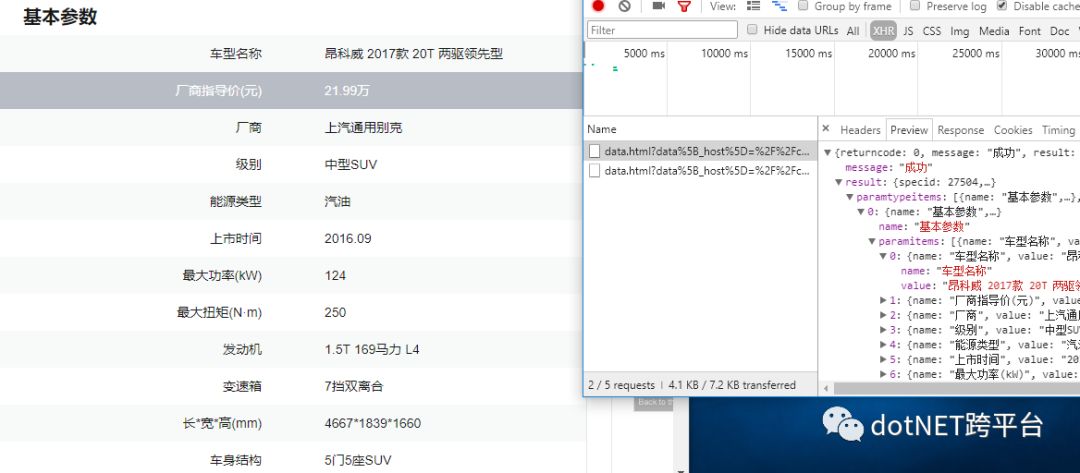Expand item 6 最大功率(kW)
1080x473 pixels.
coord(883,375)
